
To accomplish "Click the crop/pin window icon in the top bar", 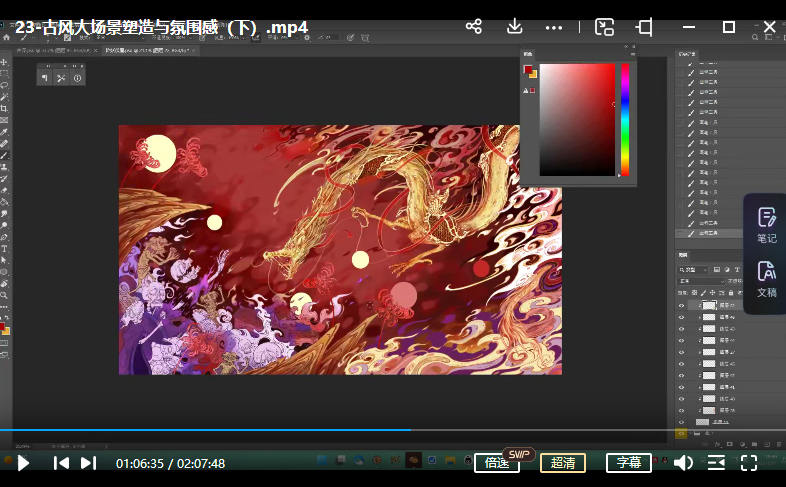I will pyautogui.click(x=645, y=27).
